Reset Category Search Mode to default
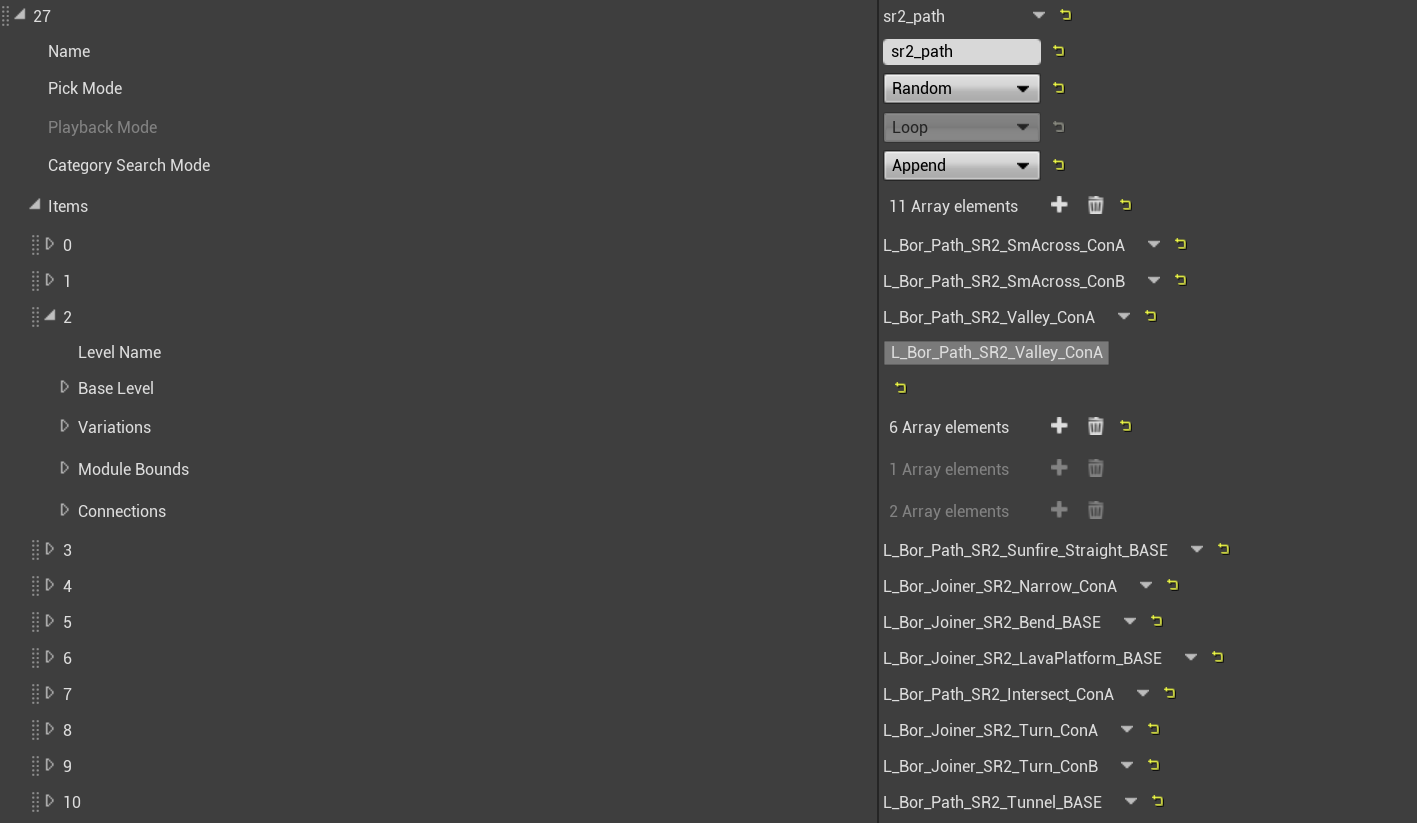 [x=1059, y=165]
